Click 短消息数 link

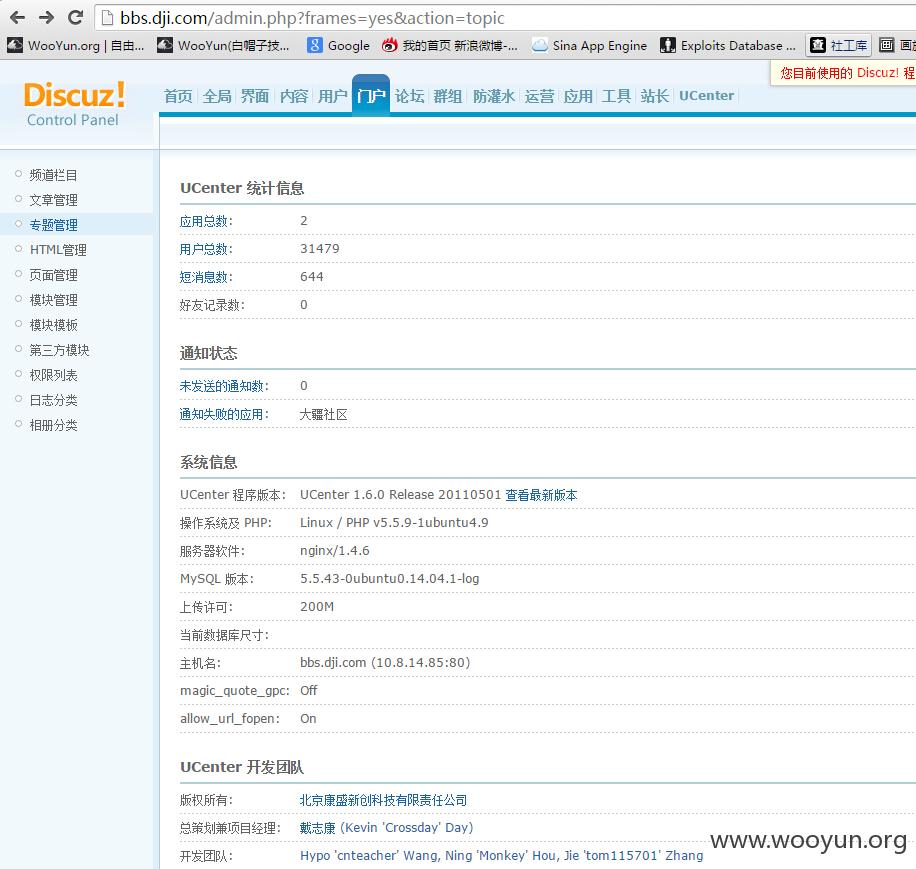click(206, 277)
